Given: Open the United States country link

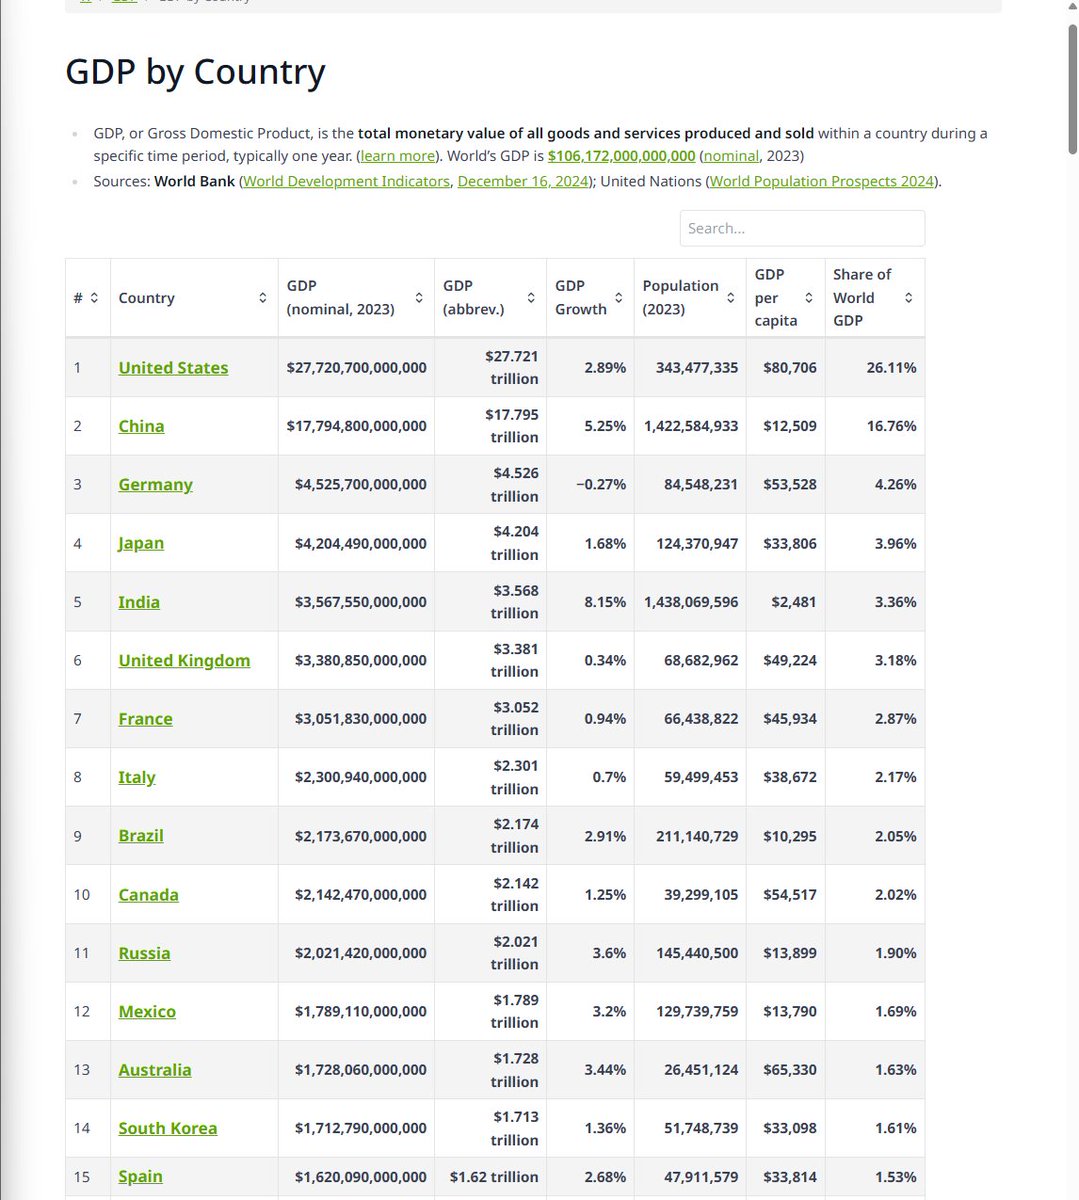Looking at the screenshot, I should click(x=173, y=368).
